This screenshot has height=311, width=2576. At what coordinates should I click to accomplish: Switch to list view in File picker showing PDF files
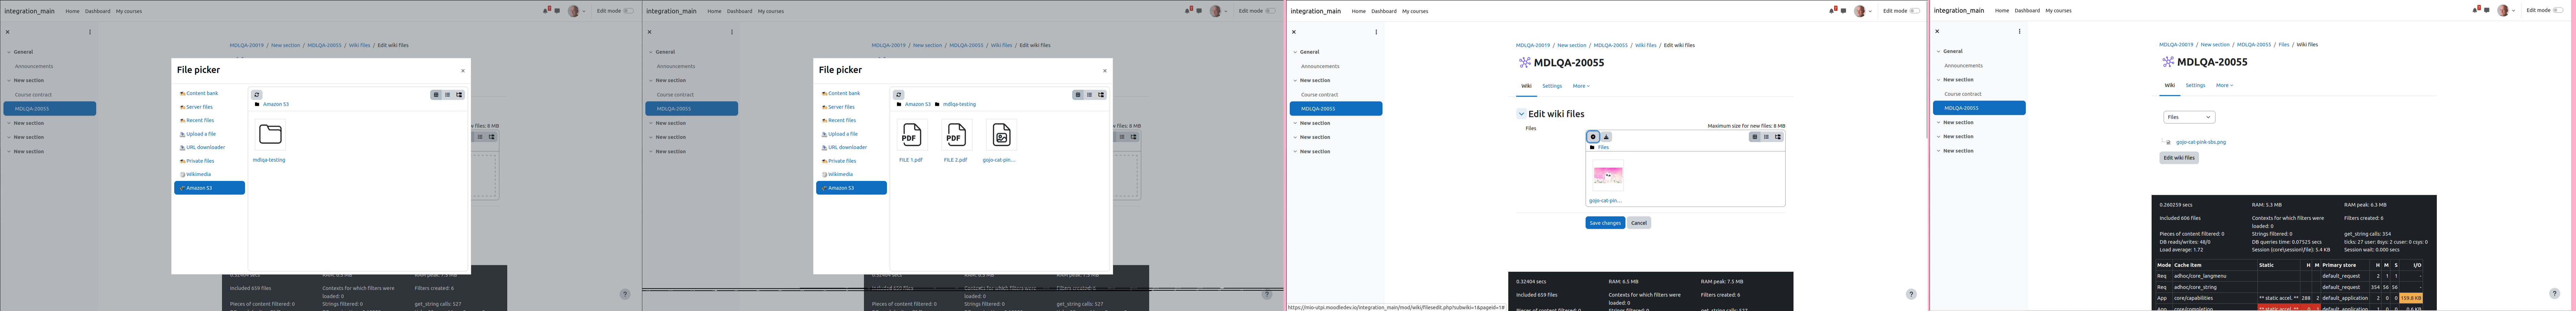pyautogui.click(x=1090, y=95)
